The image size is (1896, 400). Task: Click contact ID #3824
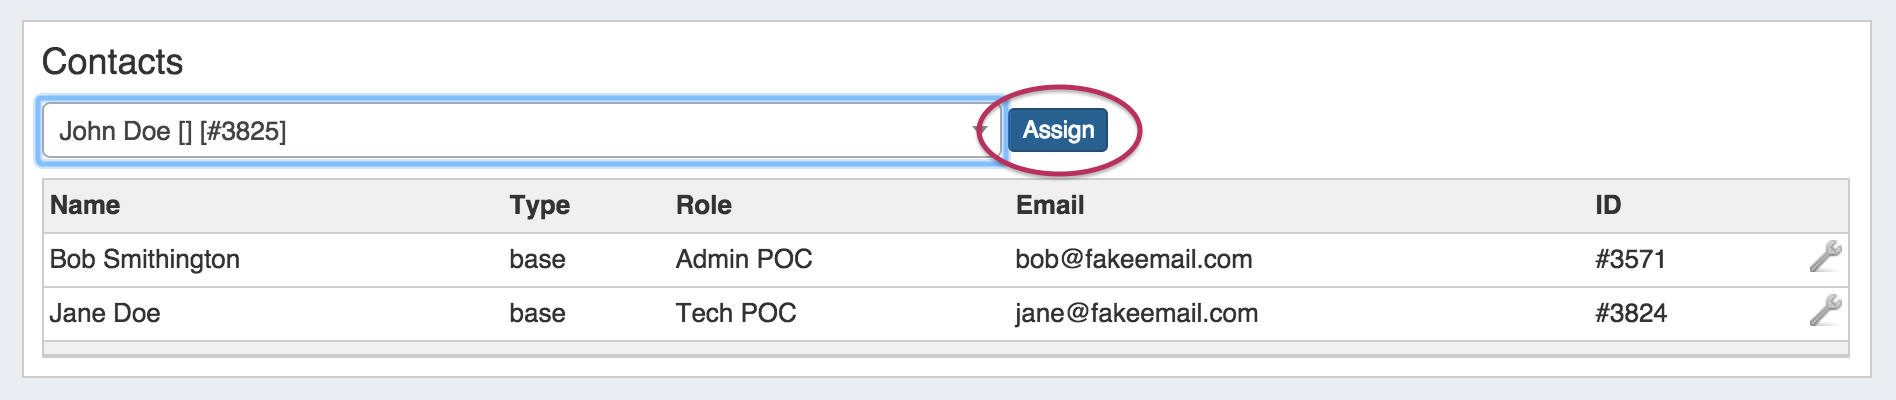click(1631, 313)
